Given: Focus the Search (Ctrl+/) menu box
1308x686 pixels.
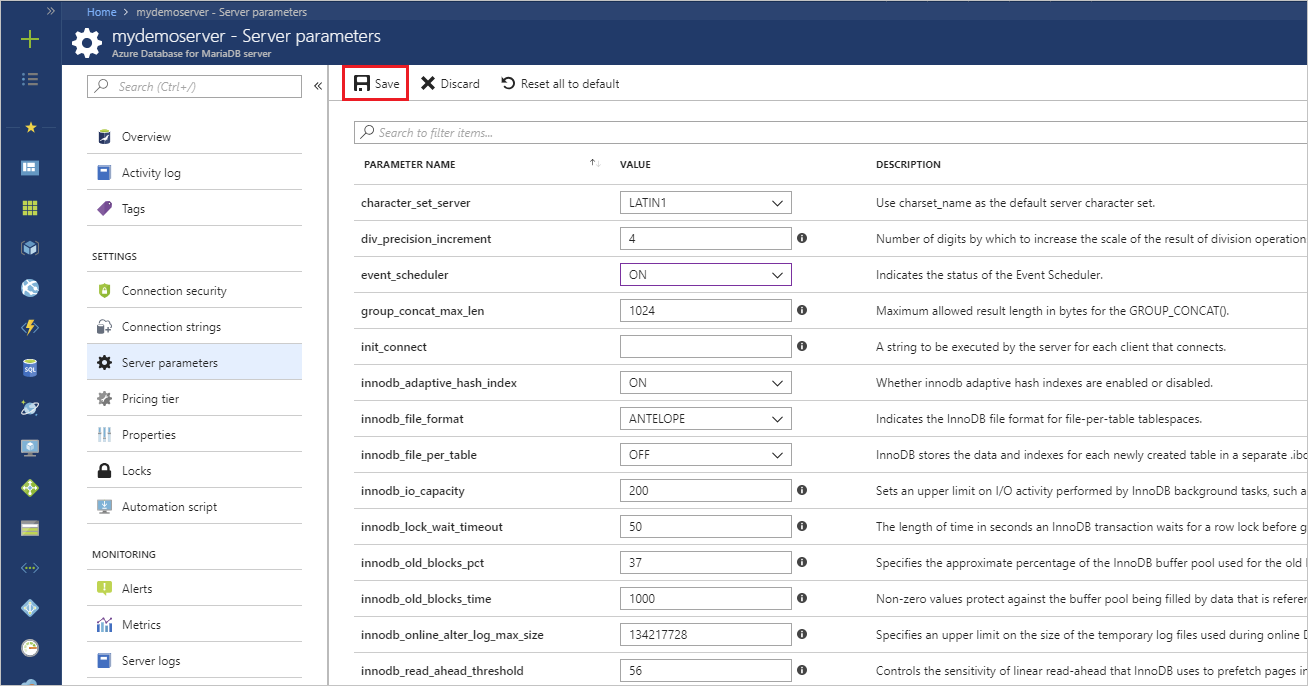Looking at the screenshot, I should coord(194,86).
